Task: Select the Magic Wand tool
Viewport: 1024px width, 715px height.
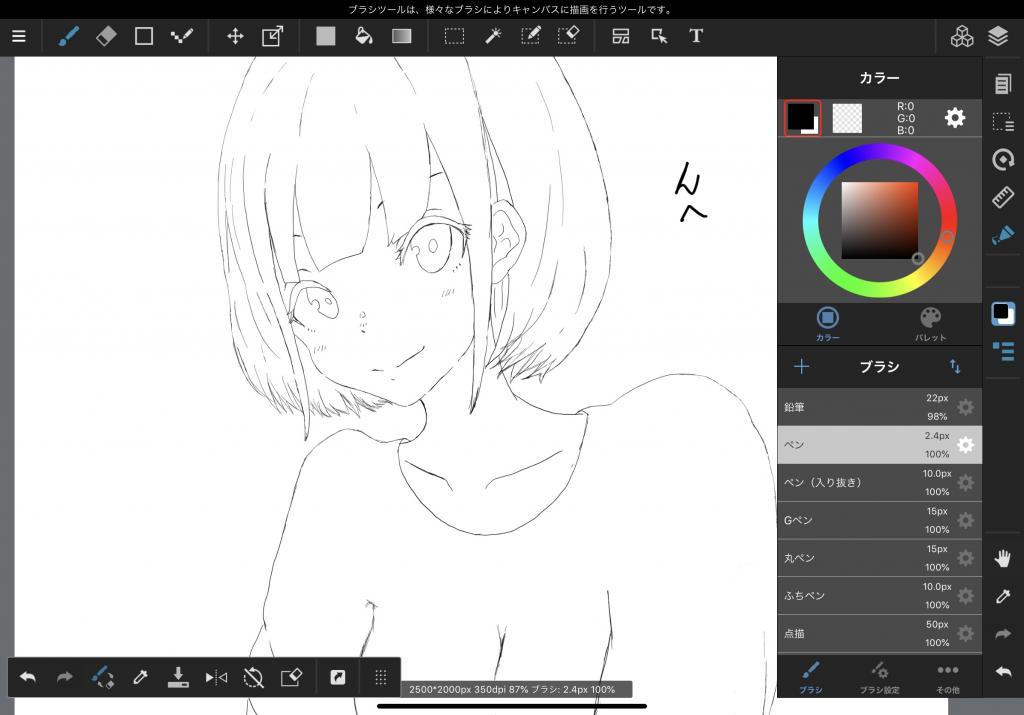Action: point(493,36)
